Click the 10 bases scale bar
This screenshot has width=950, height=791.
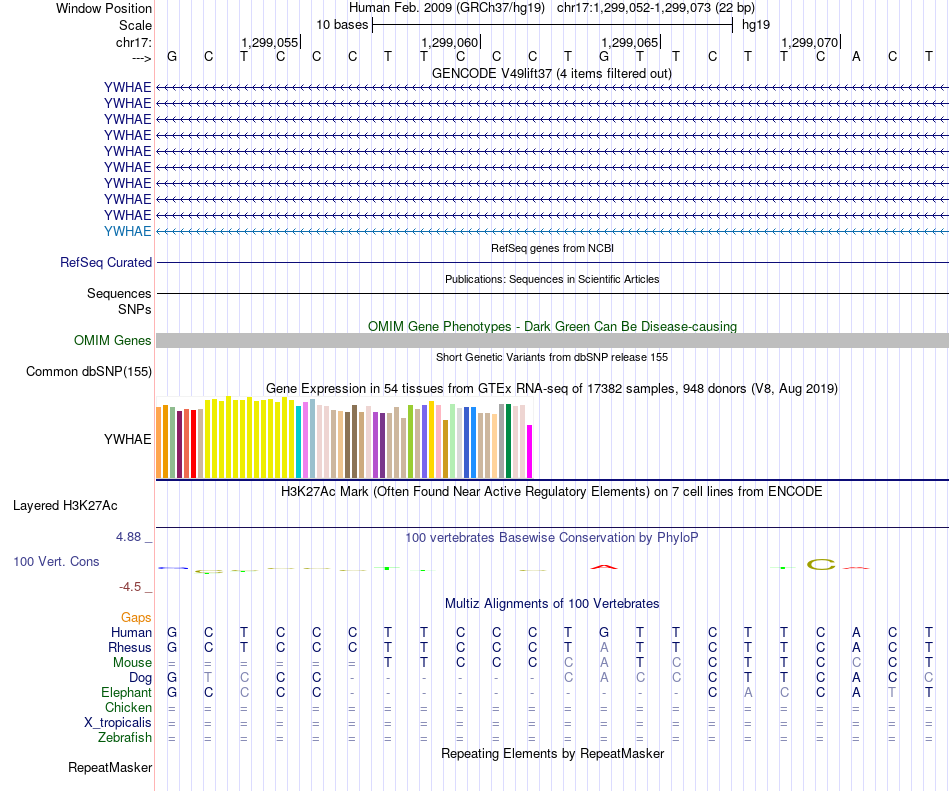click(x=553, y=25)
